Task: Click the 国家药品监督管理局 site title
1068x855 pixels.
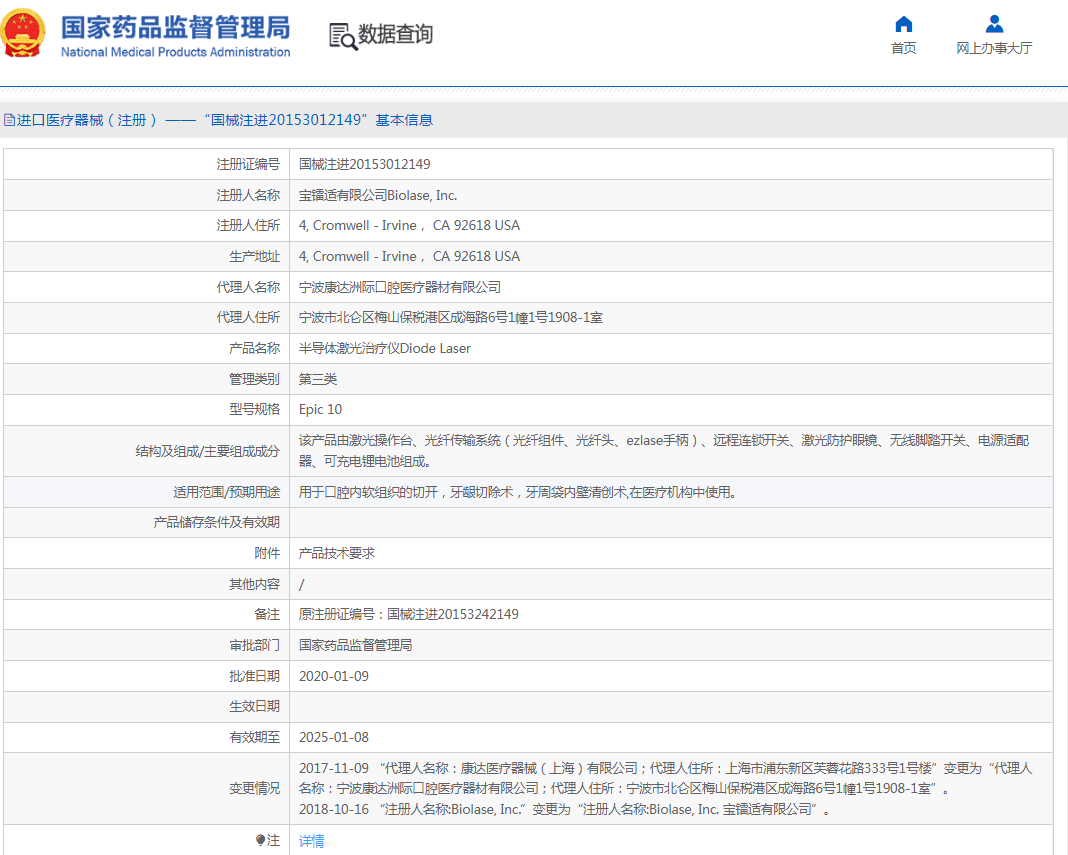Action: (175, 26)
